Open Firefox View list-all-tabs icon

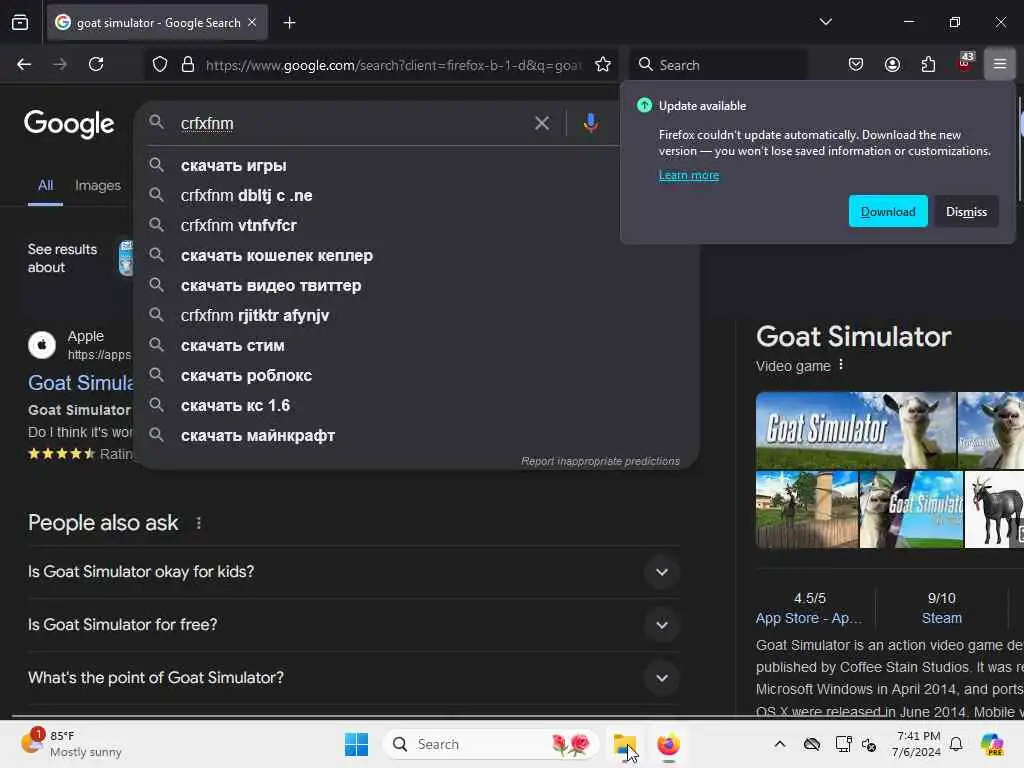tap(20, 22)
